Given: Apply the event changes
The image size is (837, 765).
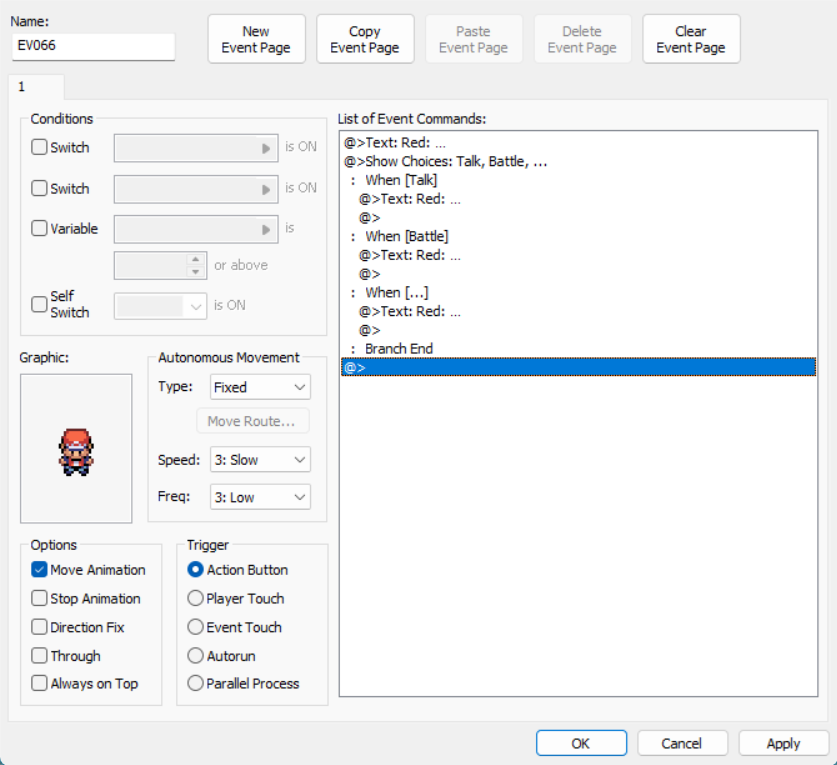Looking at the screenshot, I should [784, 743].
